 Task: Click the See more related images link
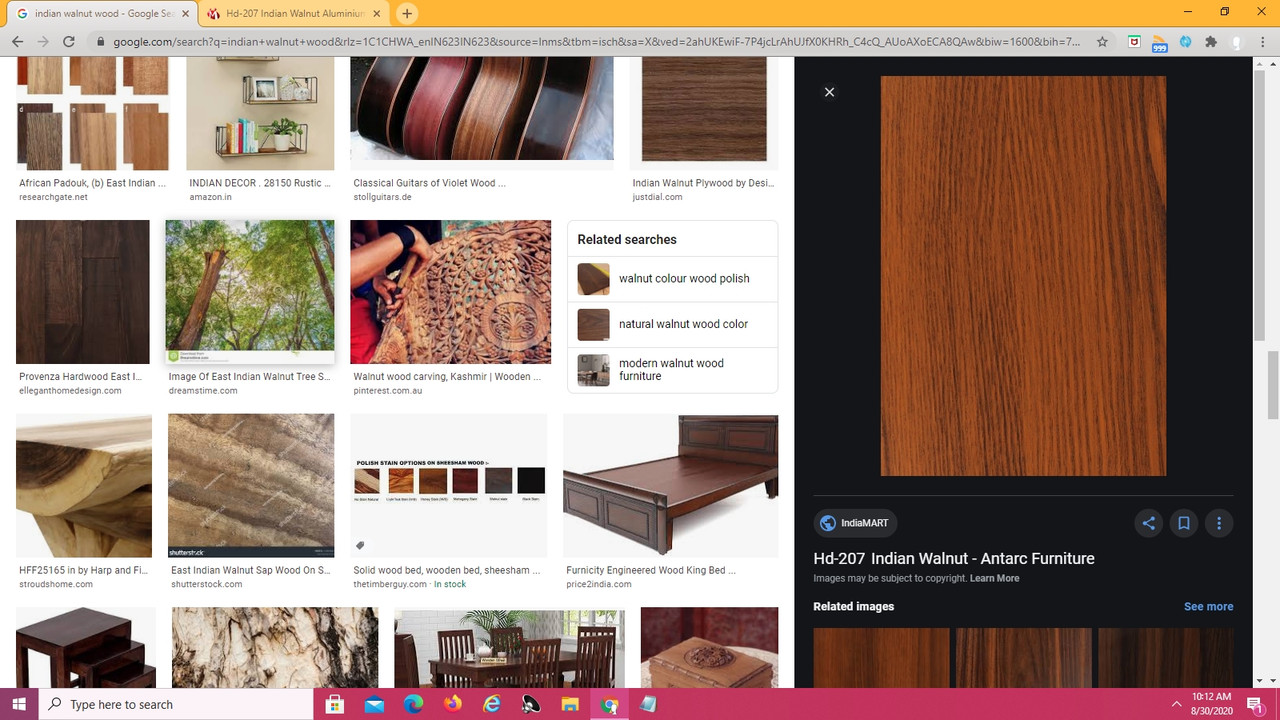(x=1208, y=606)
